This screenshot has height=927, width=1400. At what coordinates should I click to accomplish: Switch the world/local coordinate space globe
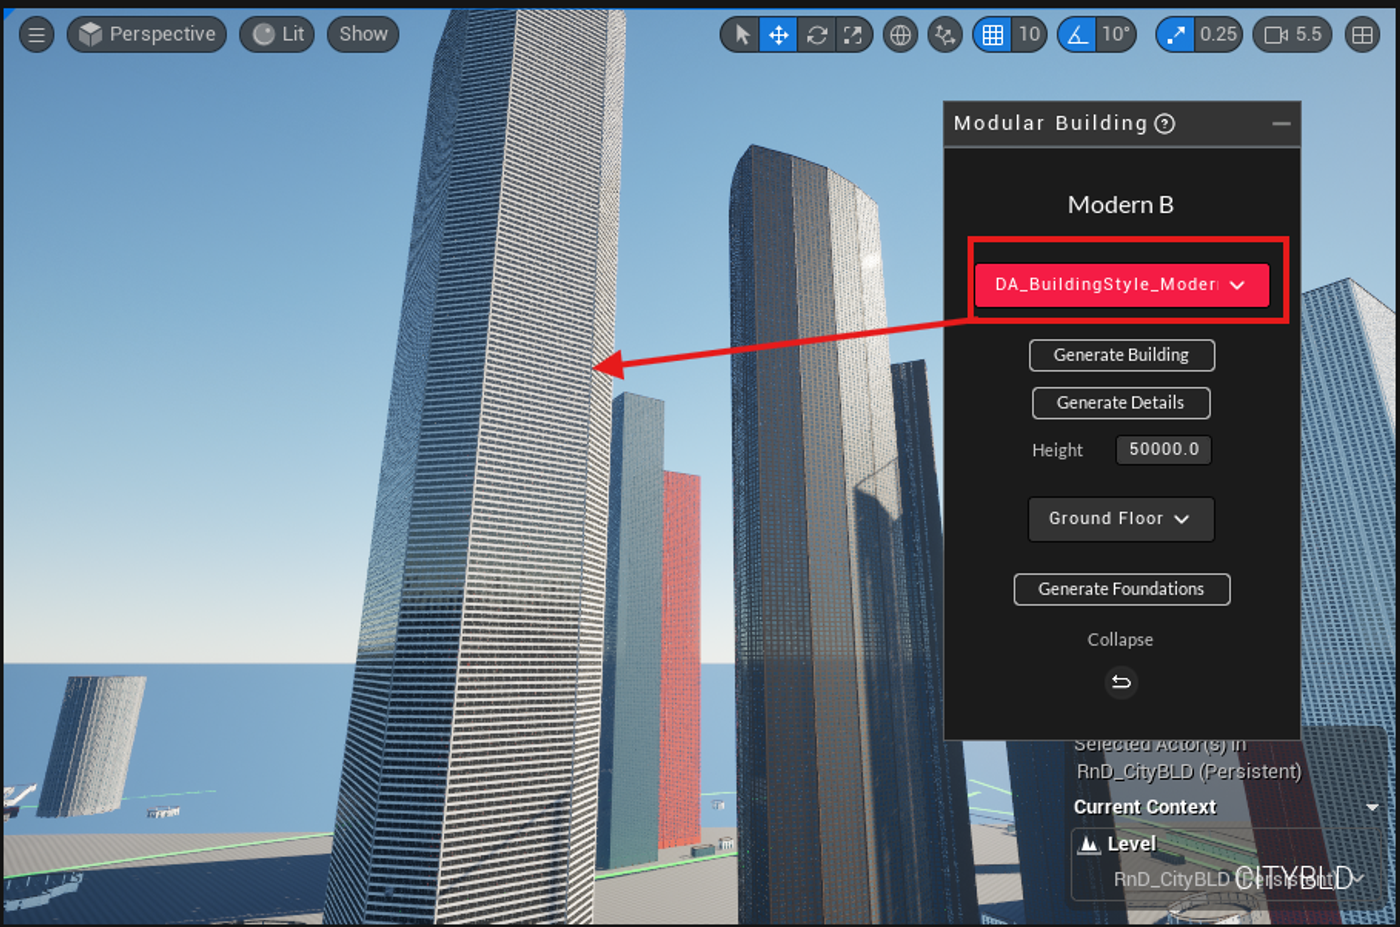(x=900, y=35)
